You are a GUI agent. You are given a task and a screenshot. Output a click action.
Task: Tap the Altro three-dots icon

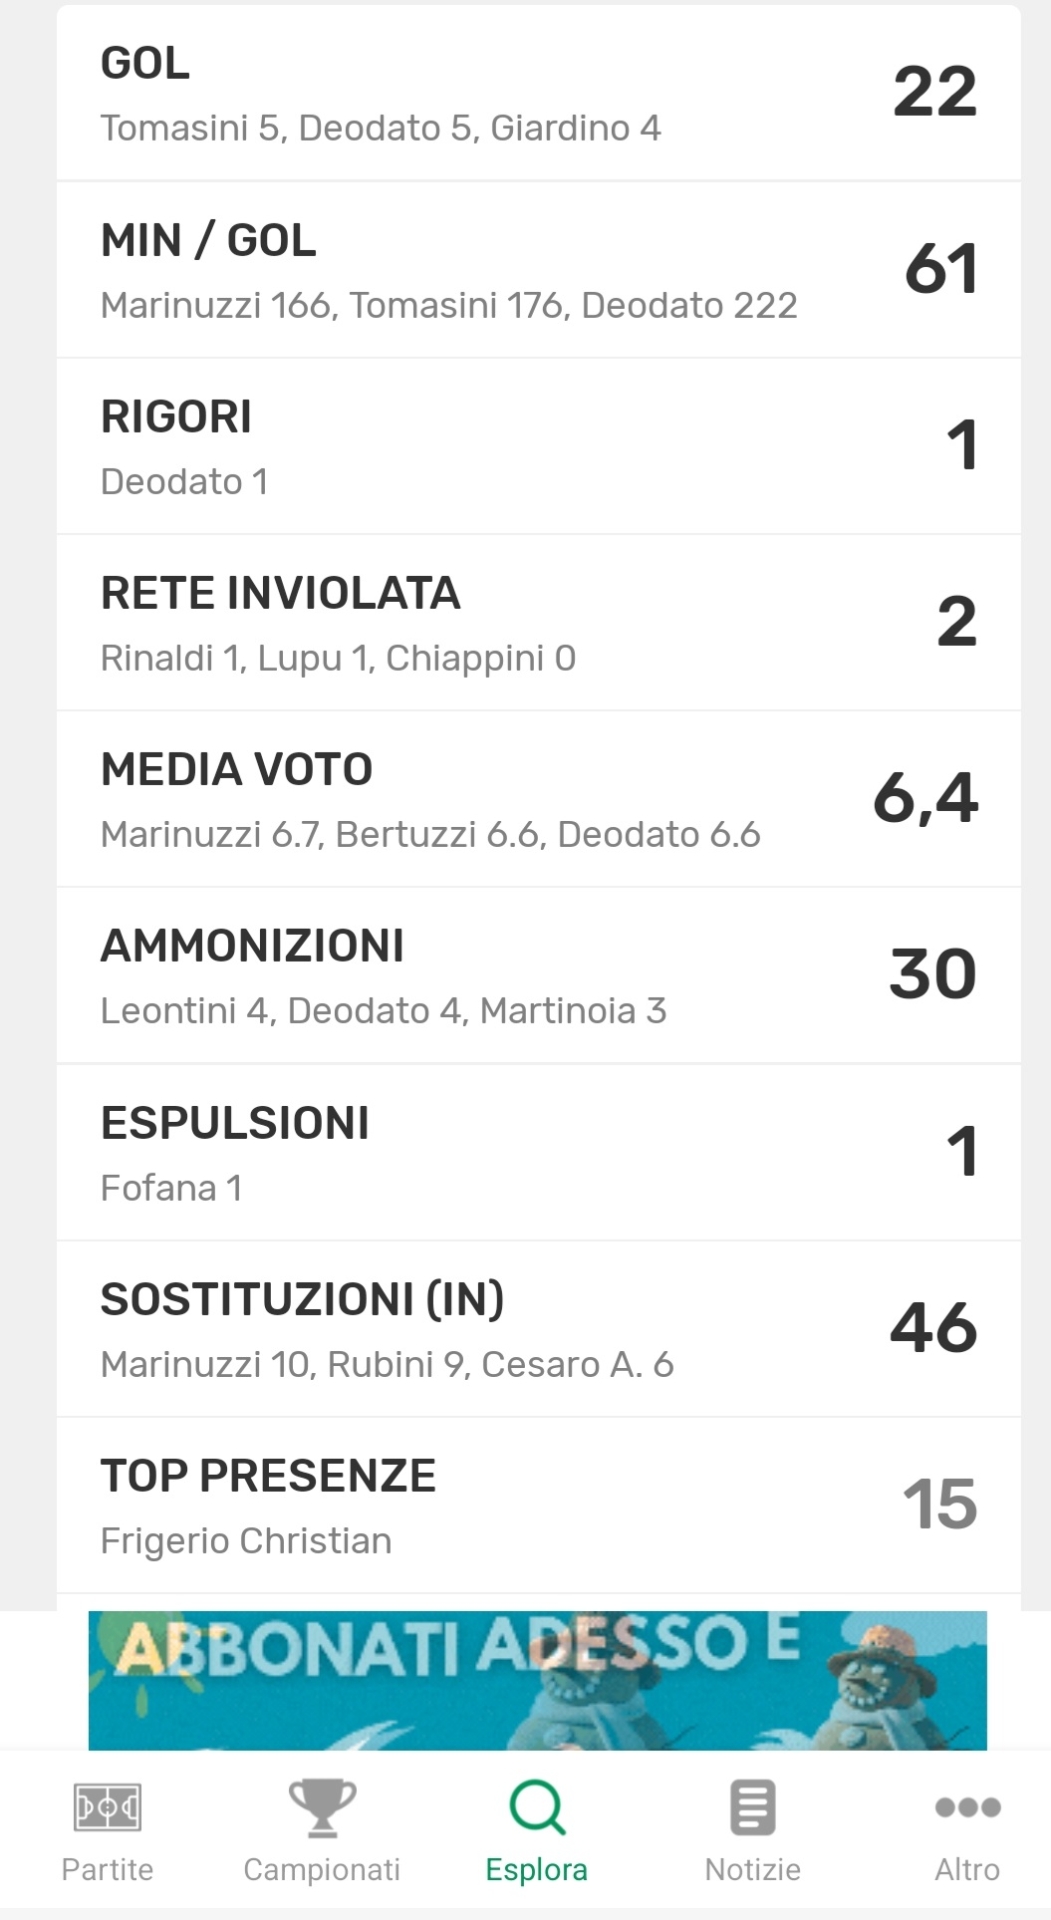click(967, 1807)
